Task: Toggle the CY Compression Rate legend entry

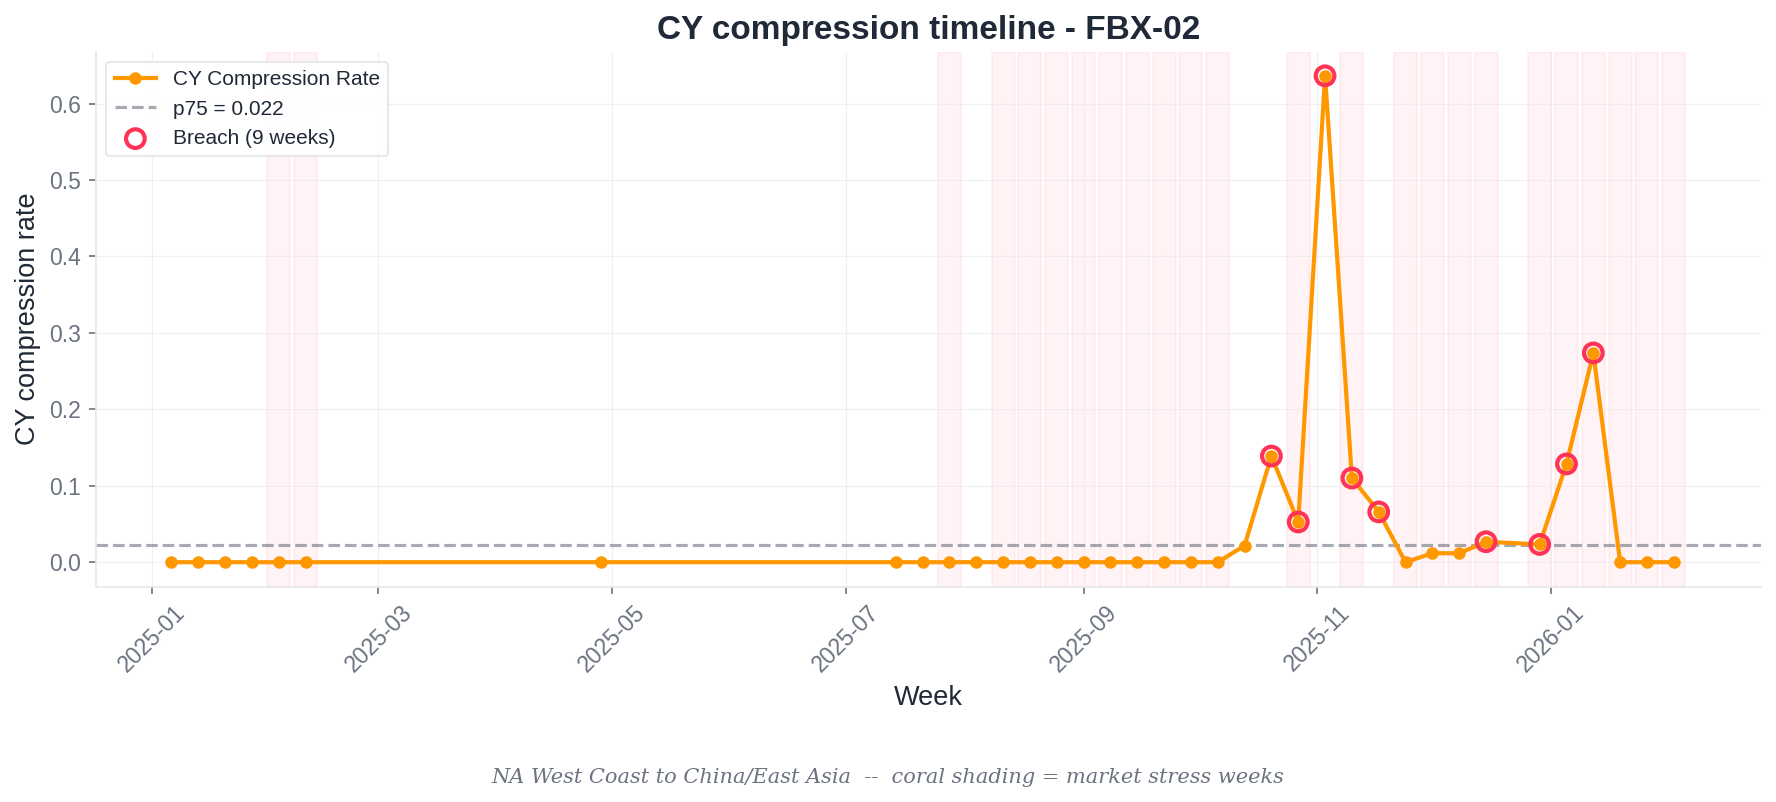Action: point(276,78)
